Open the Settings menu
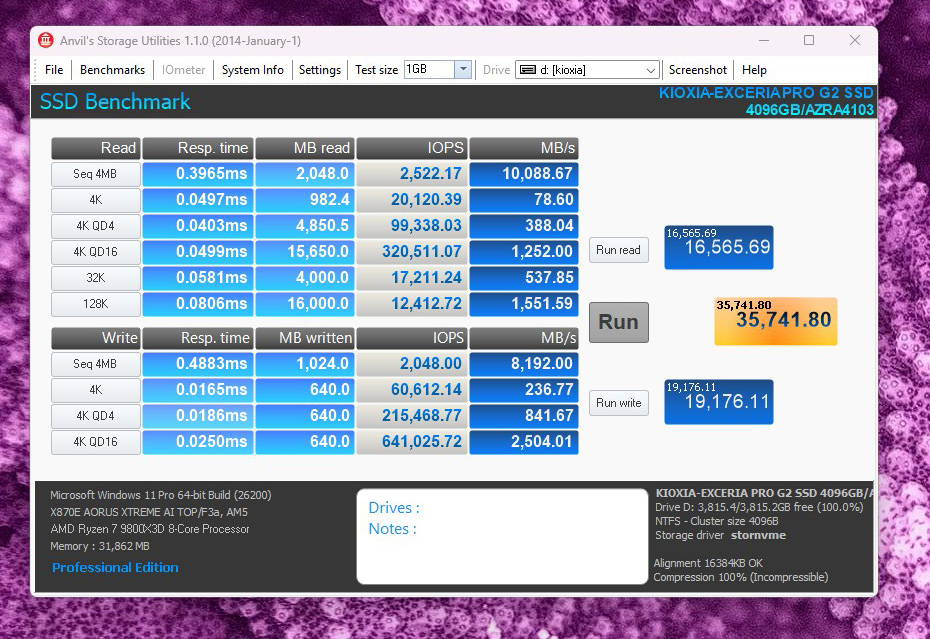The image size is (930, 639). pyautogui.click(x=320, y=70)
